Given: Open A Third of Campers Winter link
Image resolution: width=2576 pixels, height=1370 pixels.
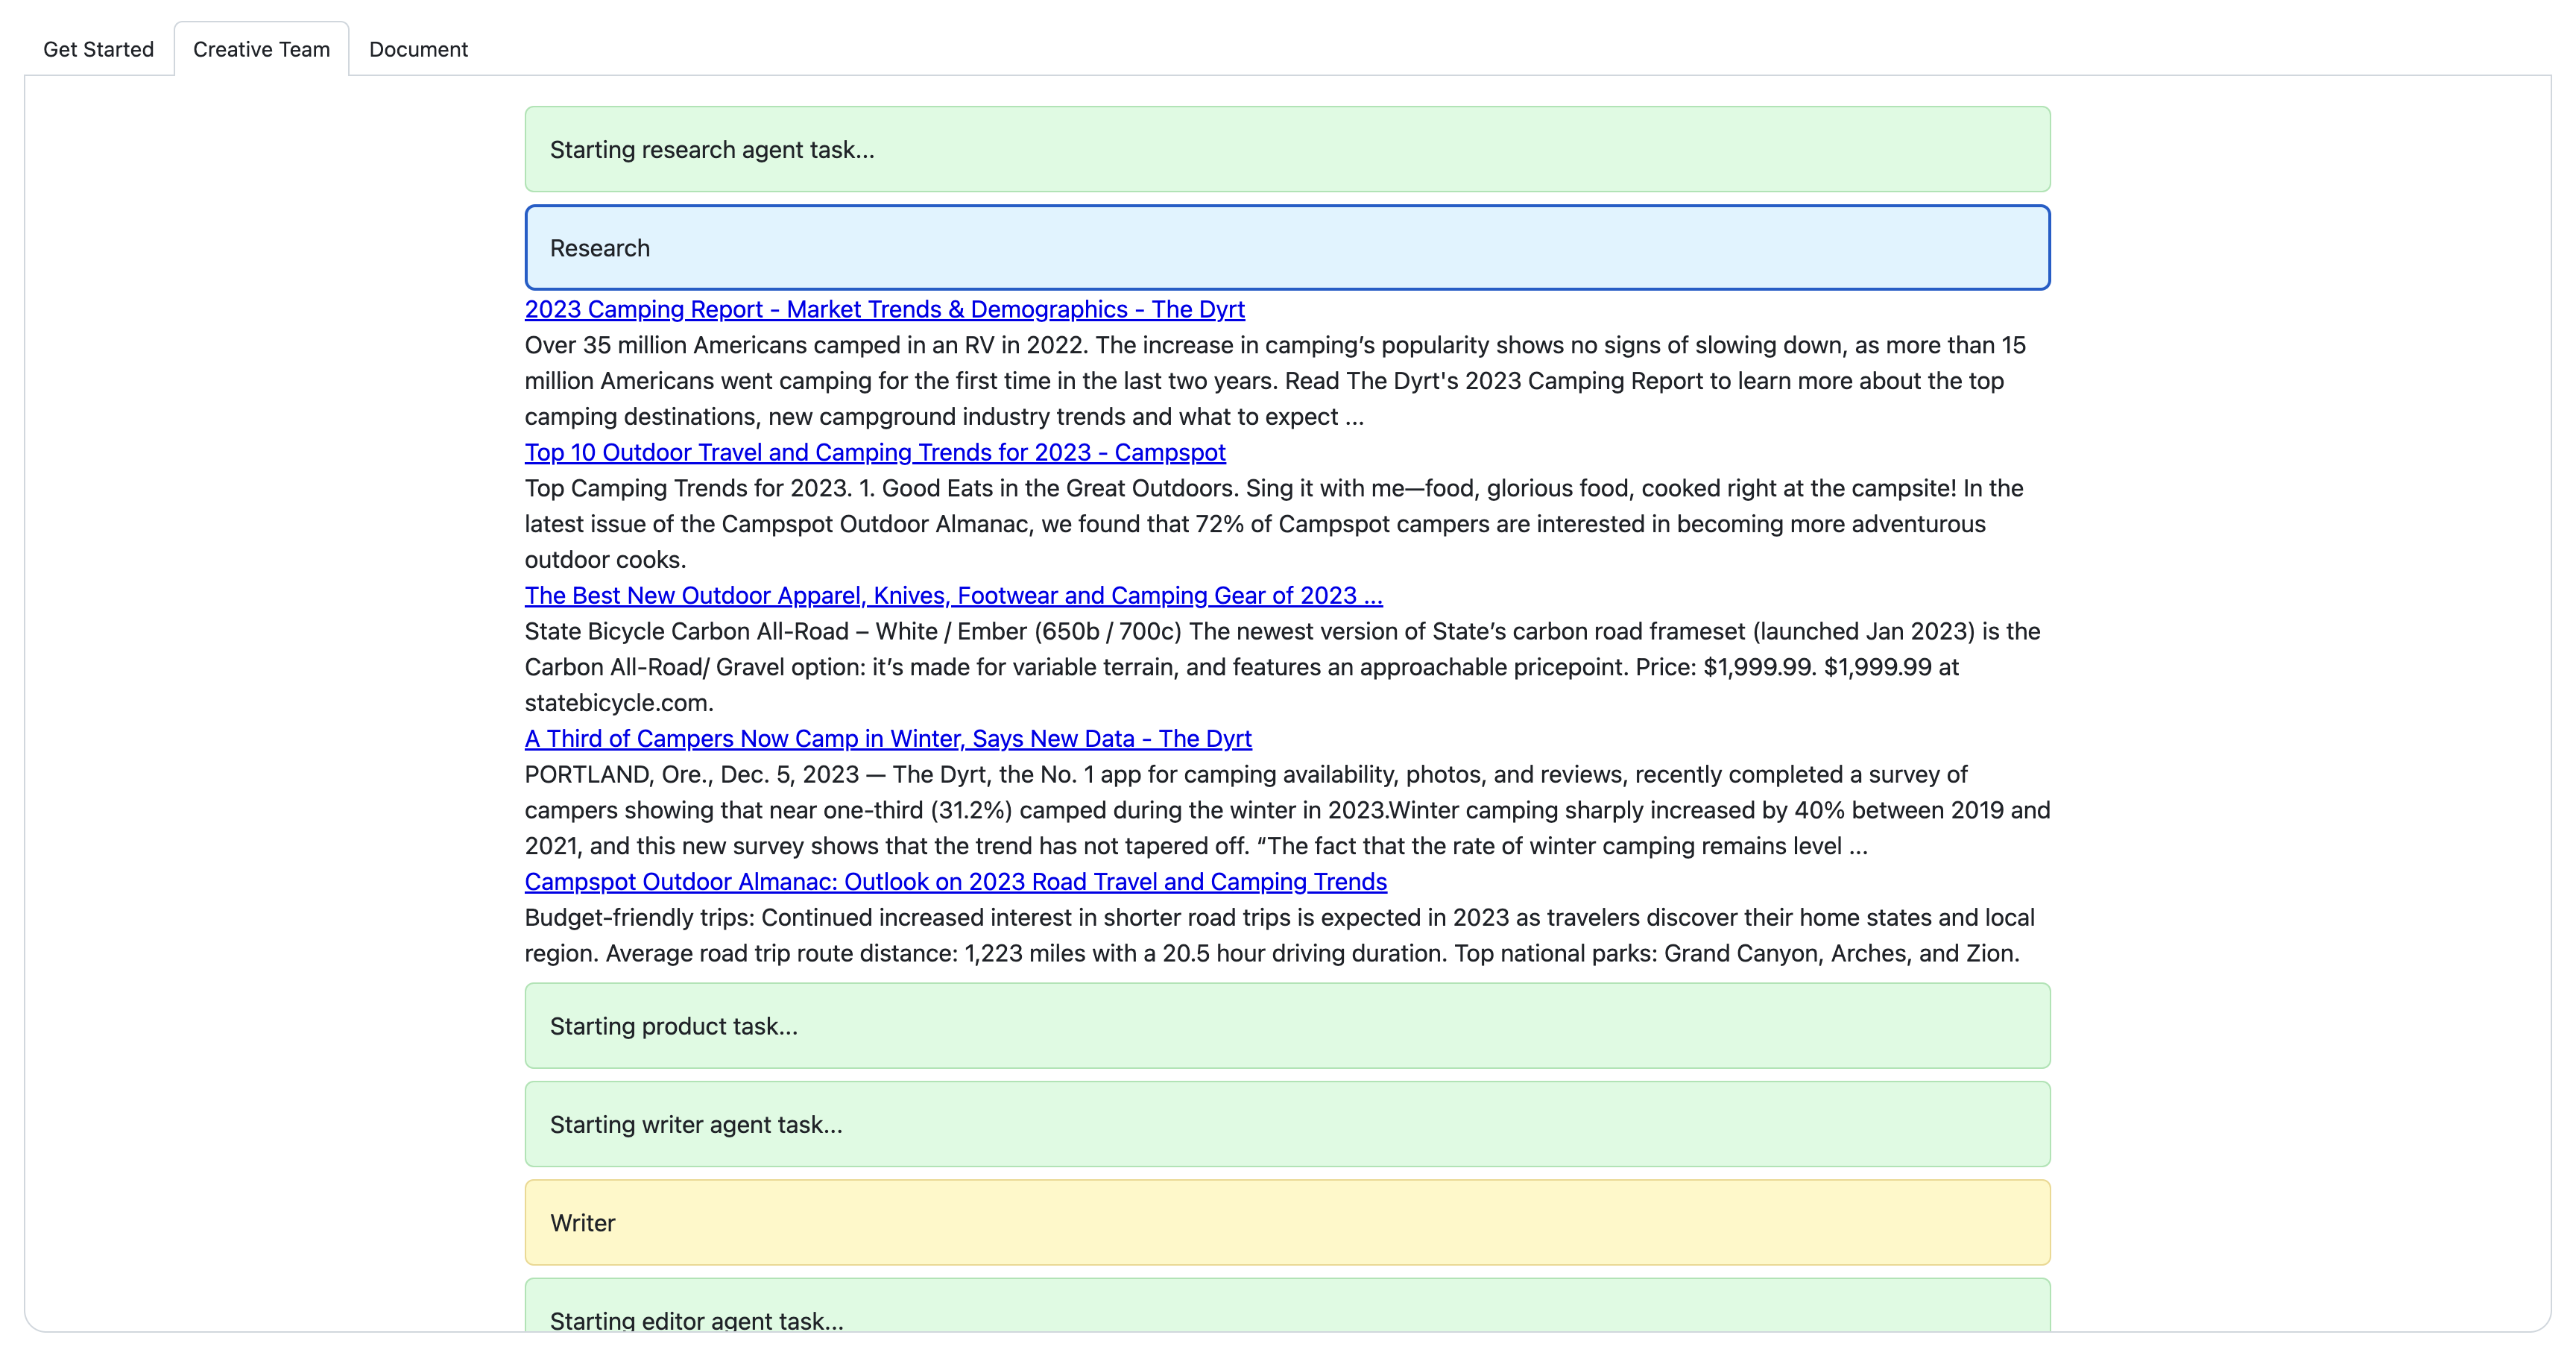Looking at the screenshot, I should tap(887, 738).
